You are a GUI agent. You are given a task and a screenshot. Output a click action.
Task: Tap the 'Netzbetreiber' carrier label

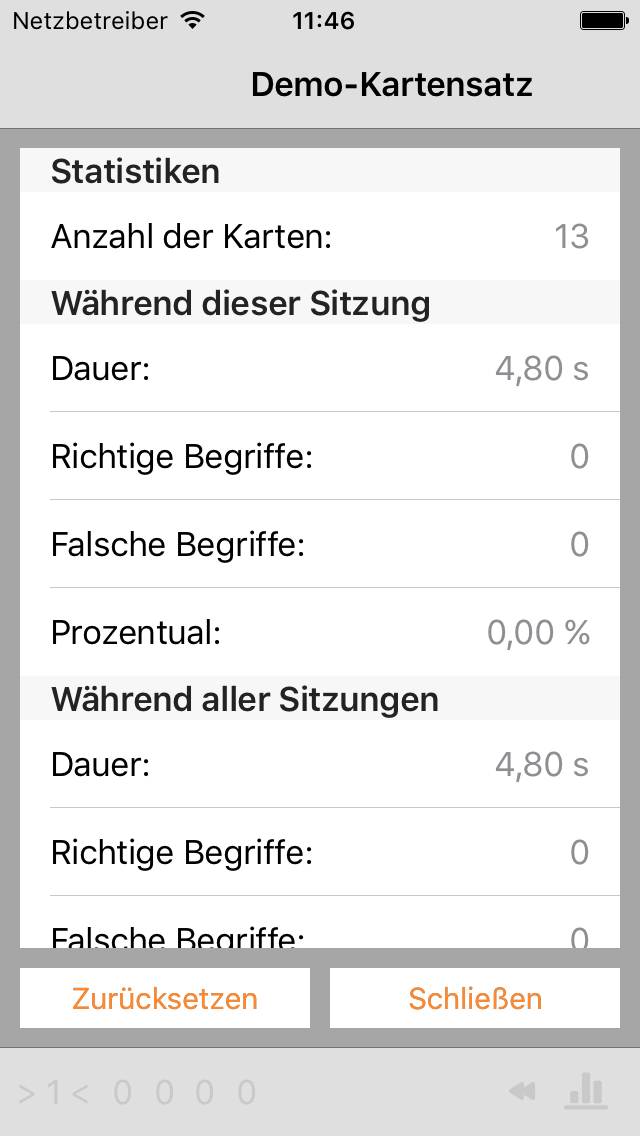pyautogui.click(x=90, y=21)
